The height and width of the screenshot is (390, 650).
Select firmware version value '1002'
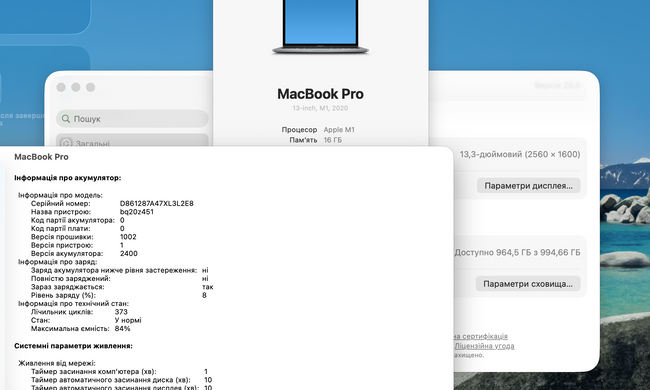point(128,237)
